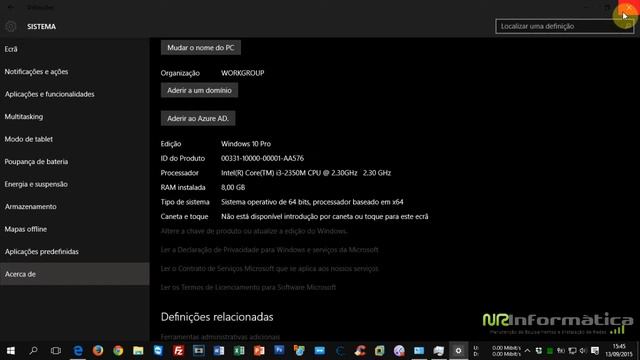640x360 pixels.
Task: Click the network speed meter in taskbar
Action: [x=497, y=351]
